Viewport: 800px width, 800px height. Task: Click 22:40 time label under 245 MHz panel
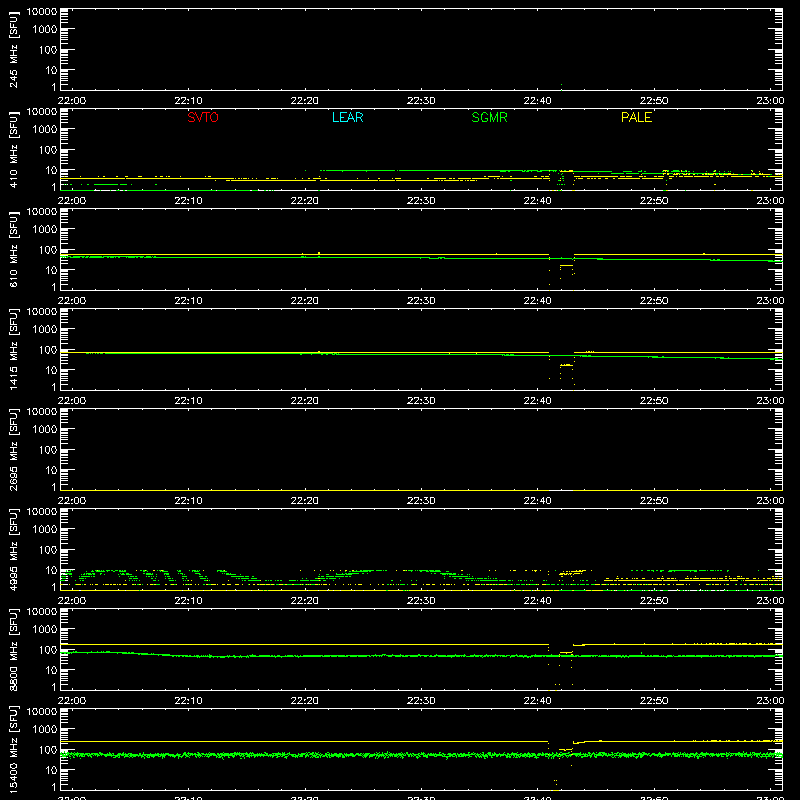tap(537, 101)
